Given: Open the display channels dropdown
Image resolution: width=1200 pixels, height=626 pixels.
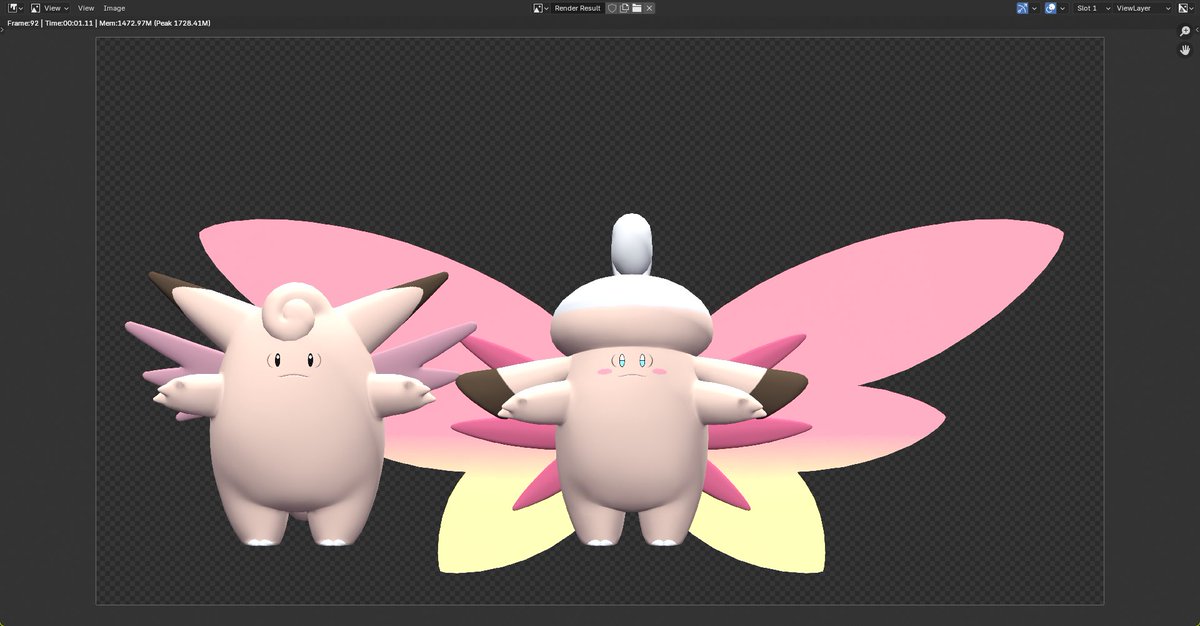Looking at the screenshot, I should click(x=1185, y=8).
